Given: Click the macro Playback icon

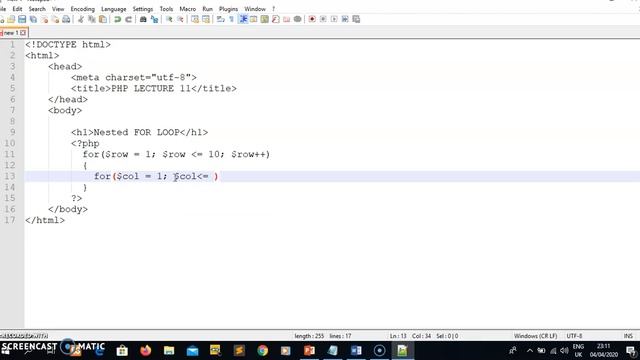Looking at the screenshot, I should (334, 19).
